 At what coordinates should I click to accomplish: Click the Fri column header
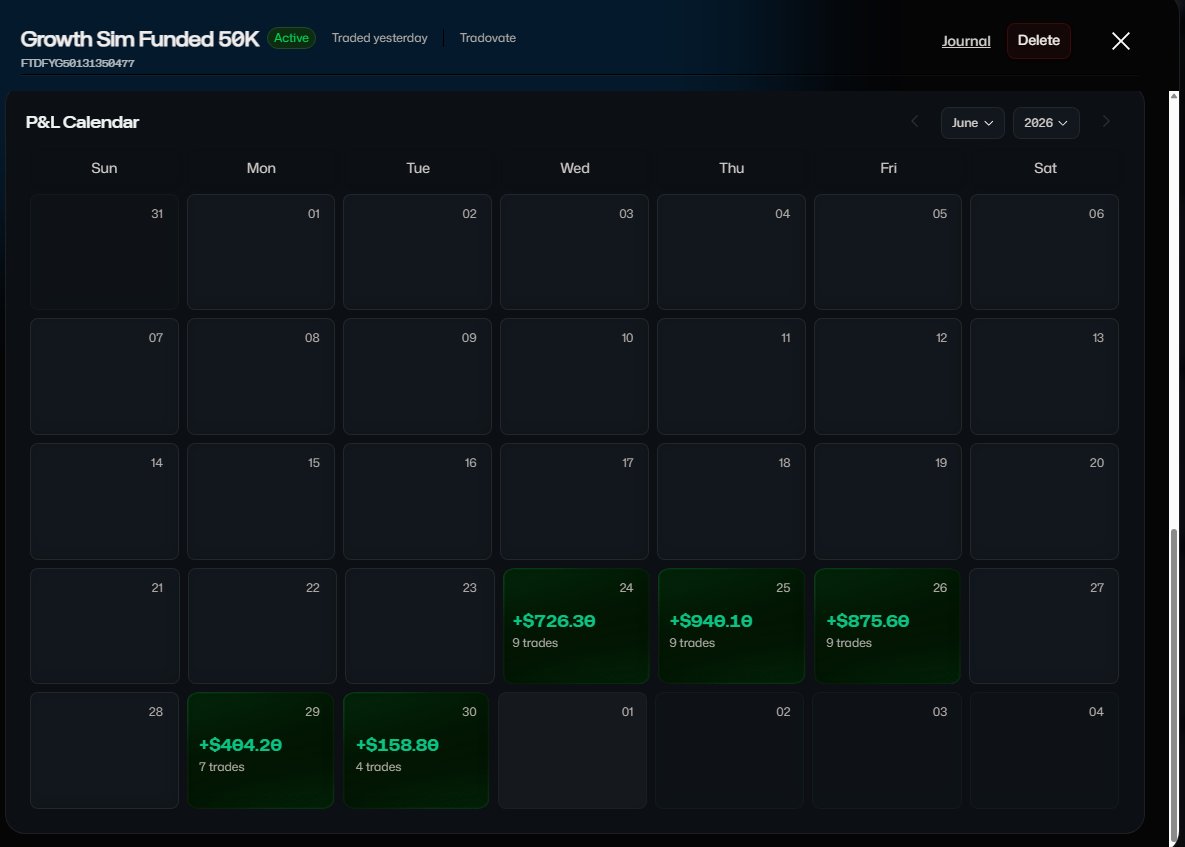(888, 168)
